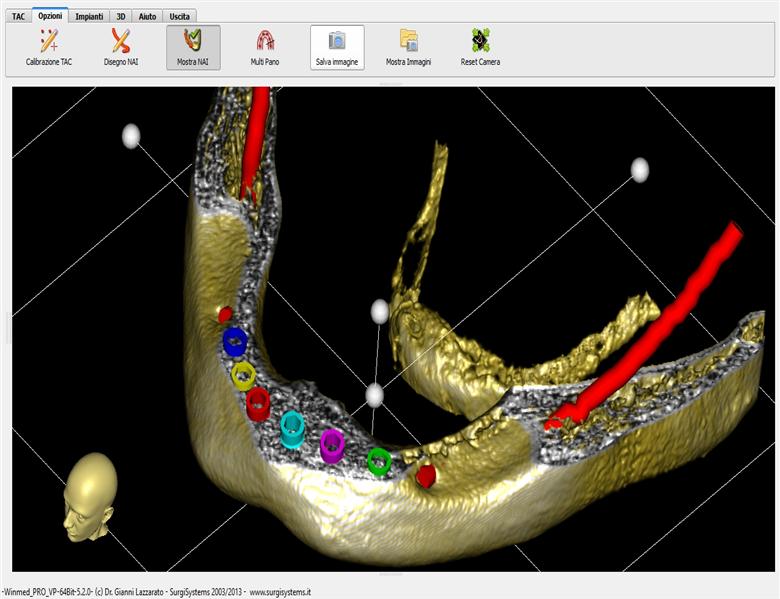The width and height of the screenshot is (780, 599).
Task: Open the Multi Pano view
Action: 265,48
